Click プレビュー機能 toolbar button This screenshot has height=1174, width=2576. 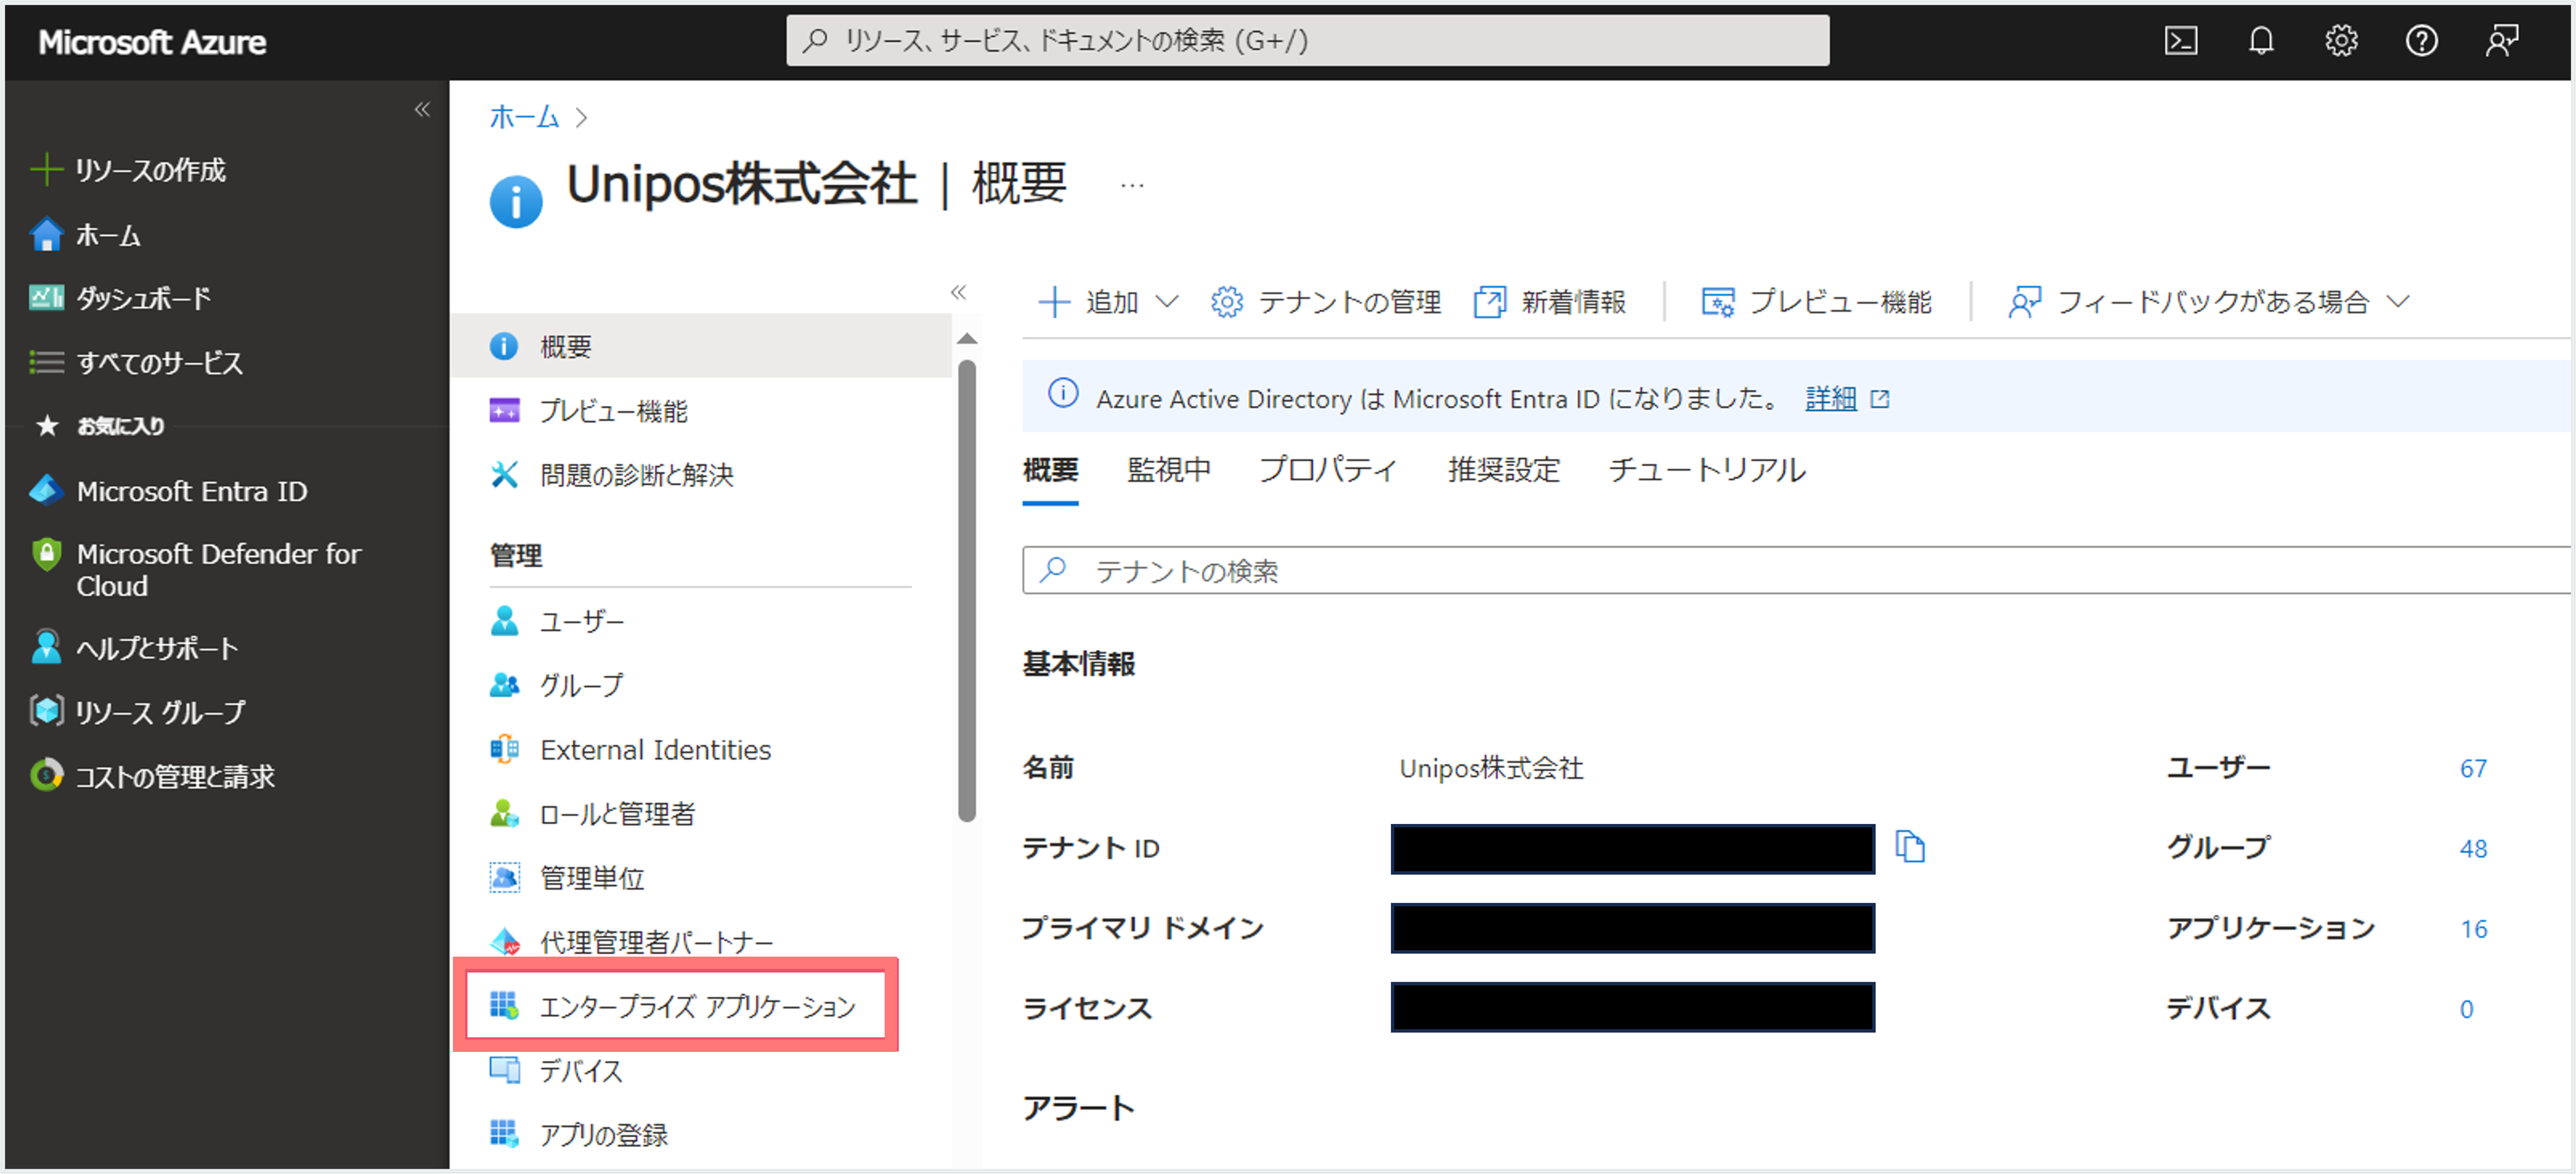(1817, 301)
